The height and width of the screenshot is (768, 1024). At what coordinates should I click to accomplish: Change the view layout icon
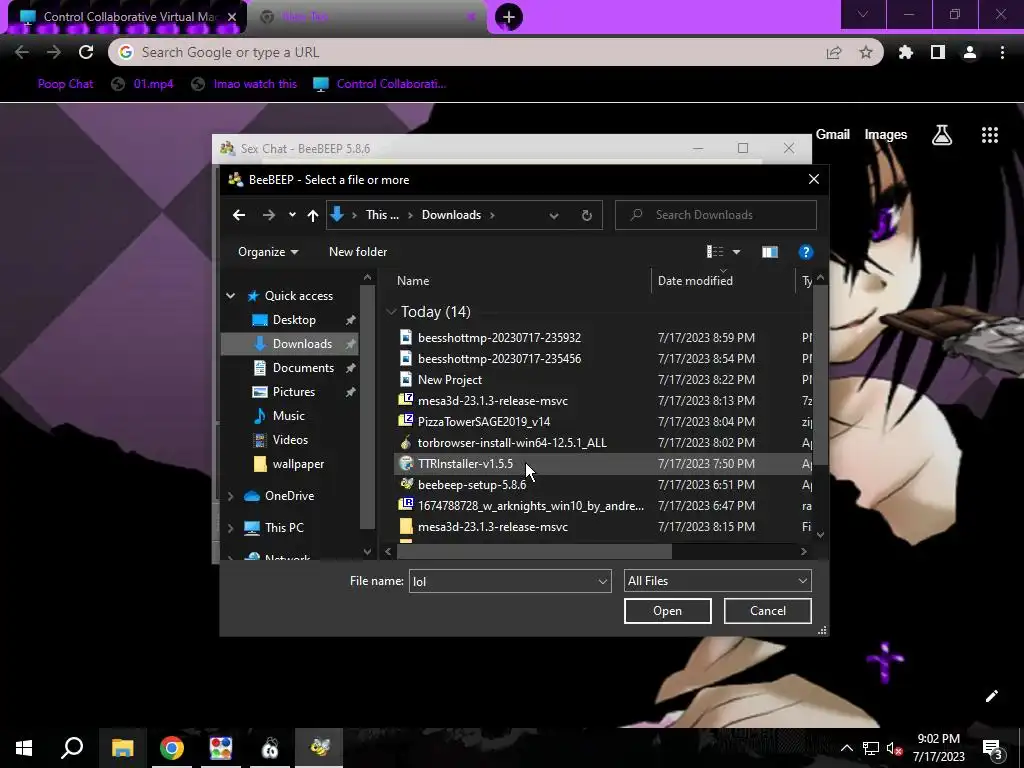[715, 251]
